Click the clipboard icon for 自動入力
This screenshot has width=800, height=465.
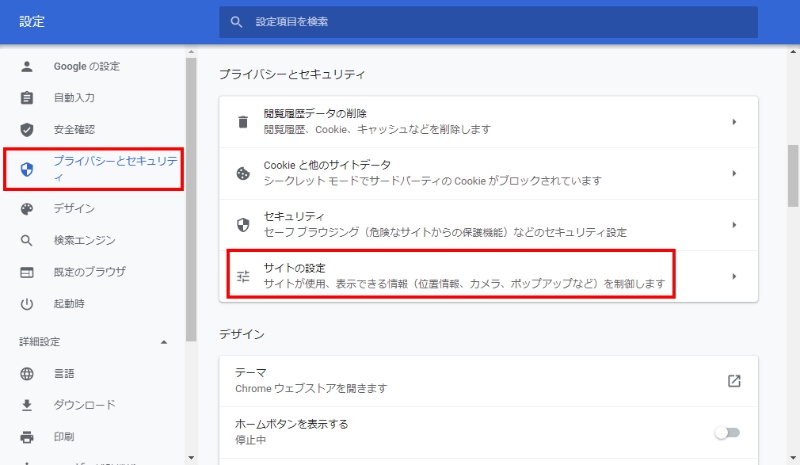click(27, 98)
